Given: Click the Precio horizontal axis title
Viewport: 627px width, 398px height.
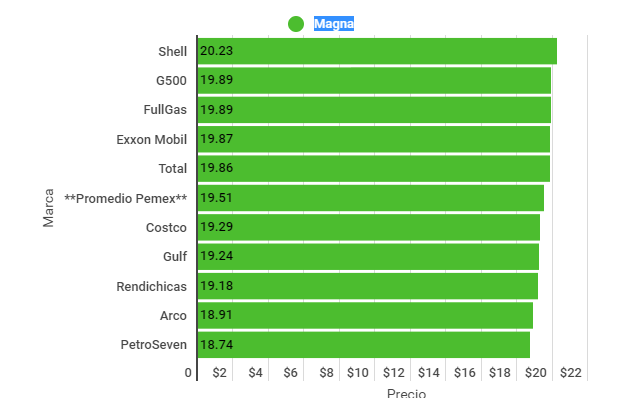Looking at the screenshot, I should click(406, 393).
